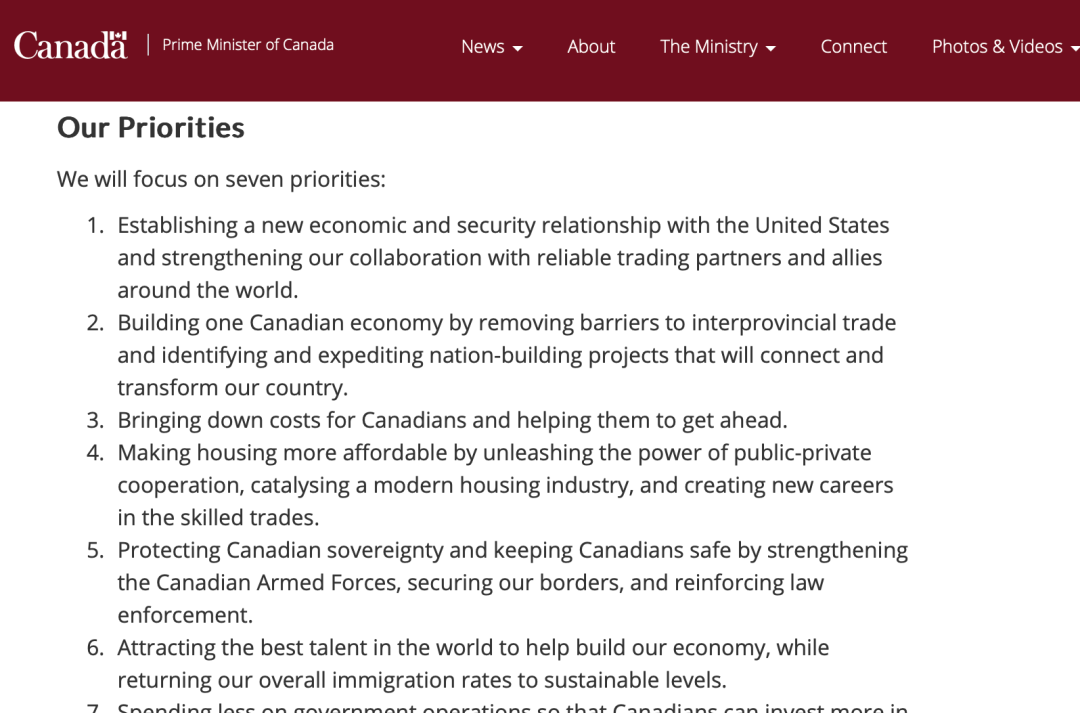Open the Photos & Videos menu

(x=1005, y=47)
